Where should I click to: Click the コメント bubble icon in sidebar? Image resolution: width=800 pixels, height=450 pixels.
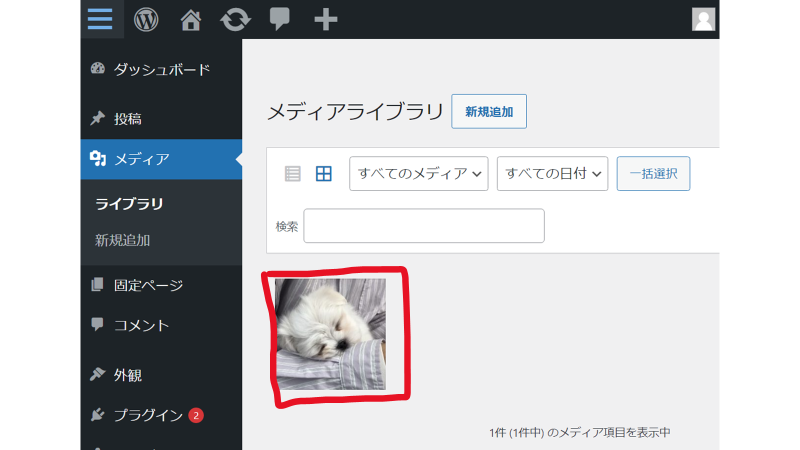click(x=97, y=324)
